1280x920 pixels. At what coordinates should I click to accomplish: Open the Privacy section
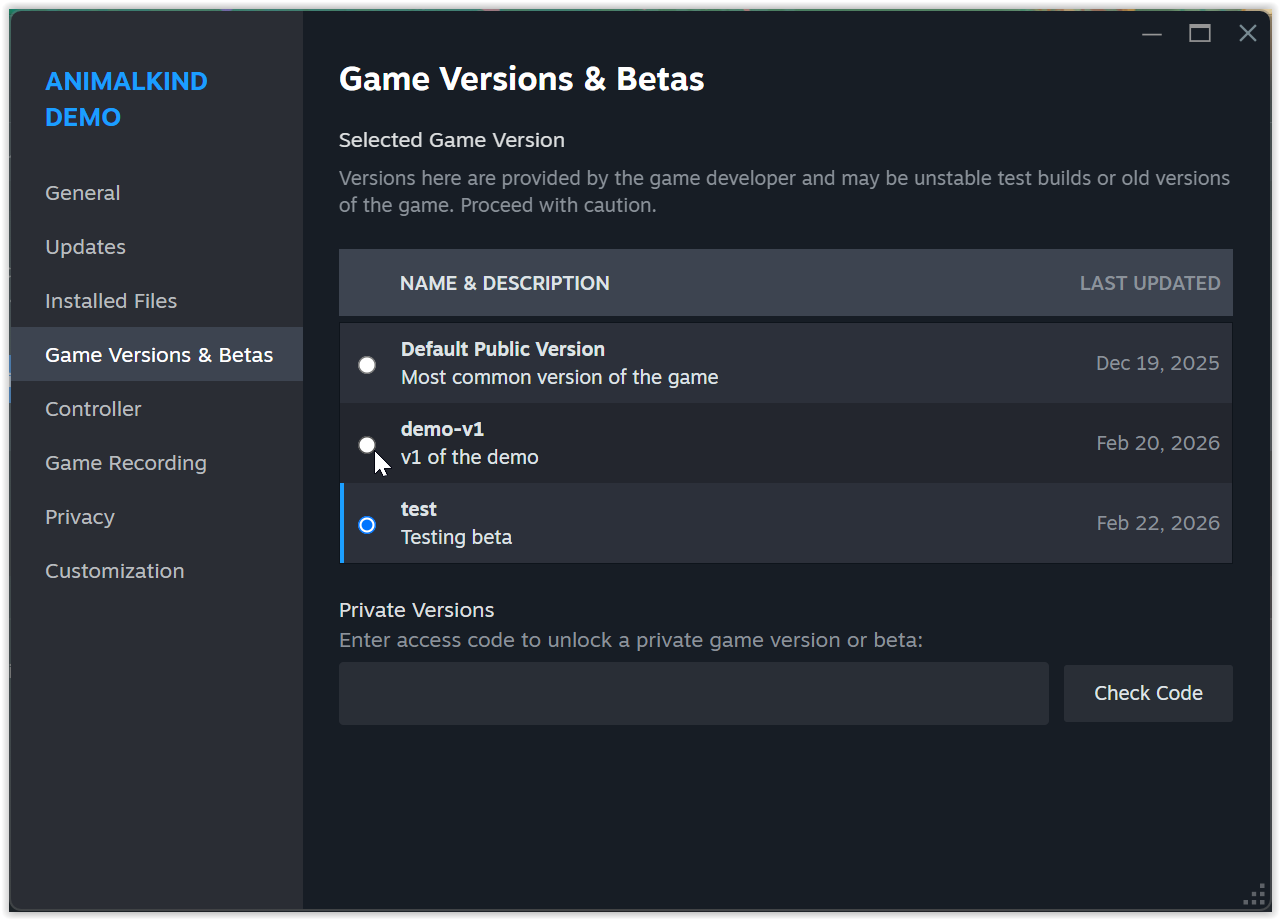(x=156, y=517)
